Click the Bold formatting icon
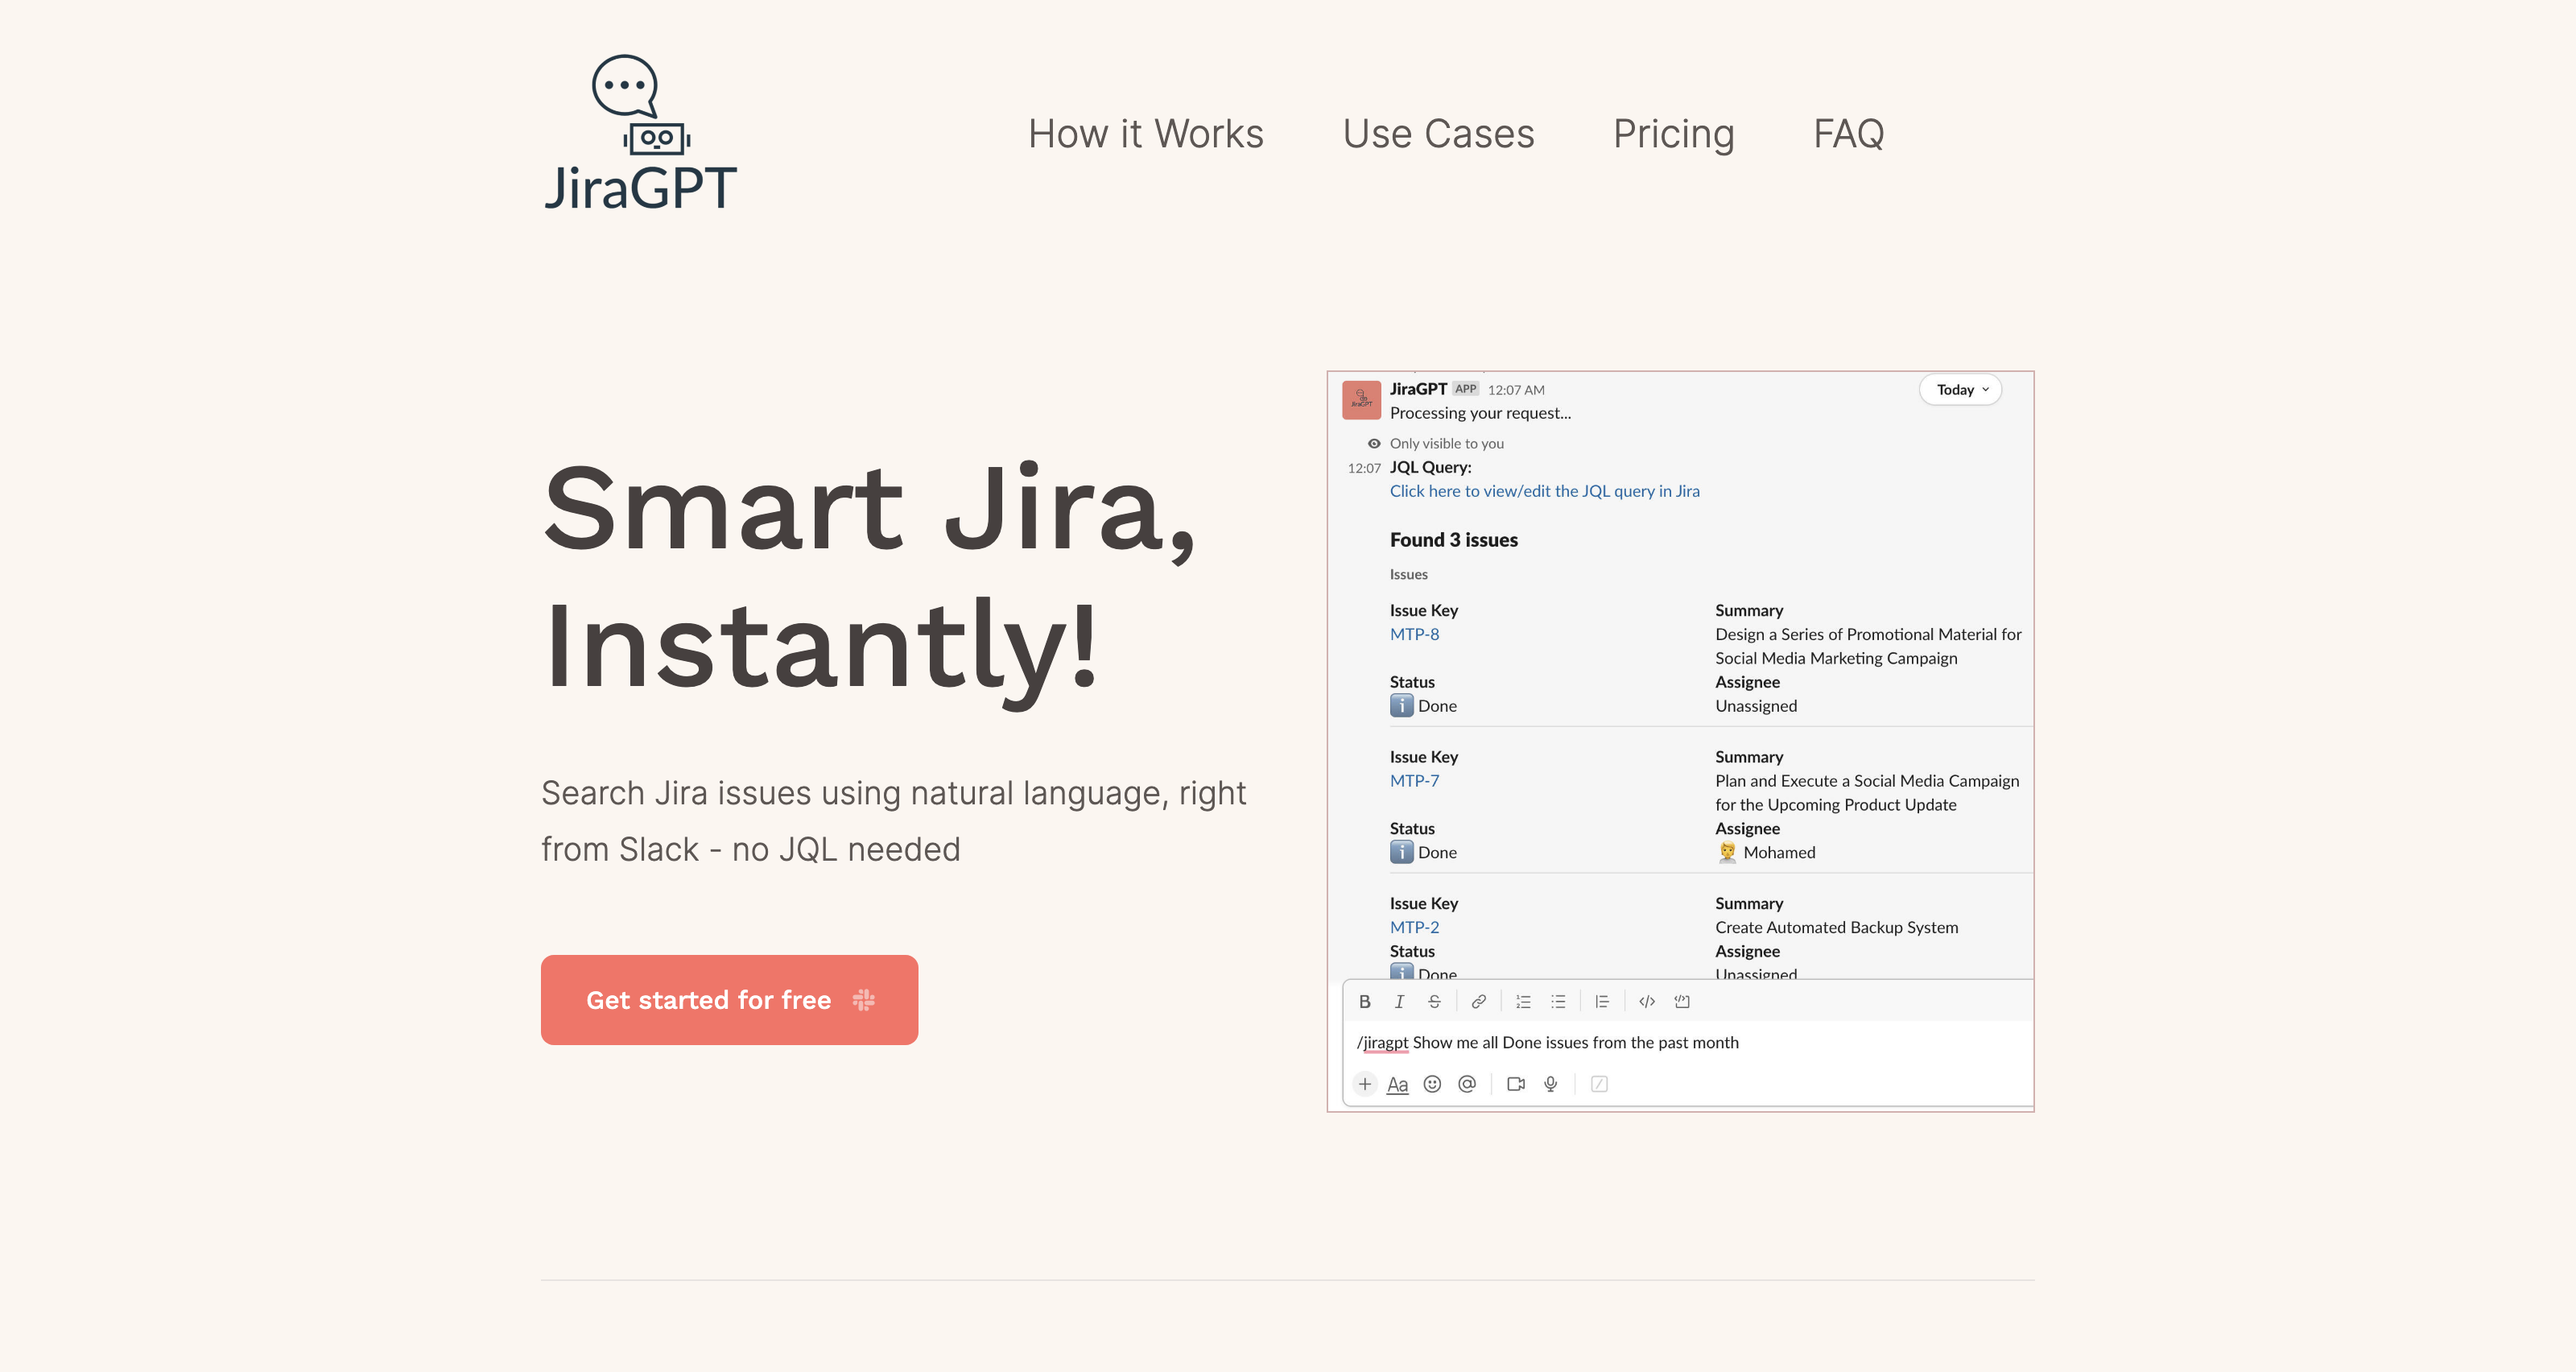The image size is (2576, 1372). coord(1364,1001)
